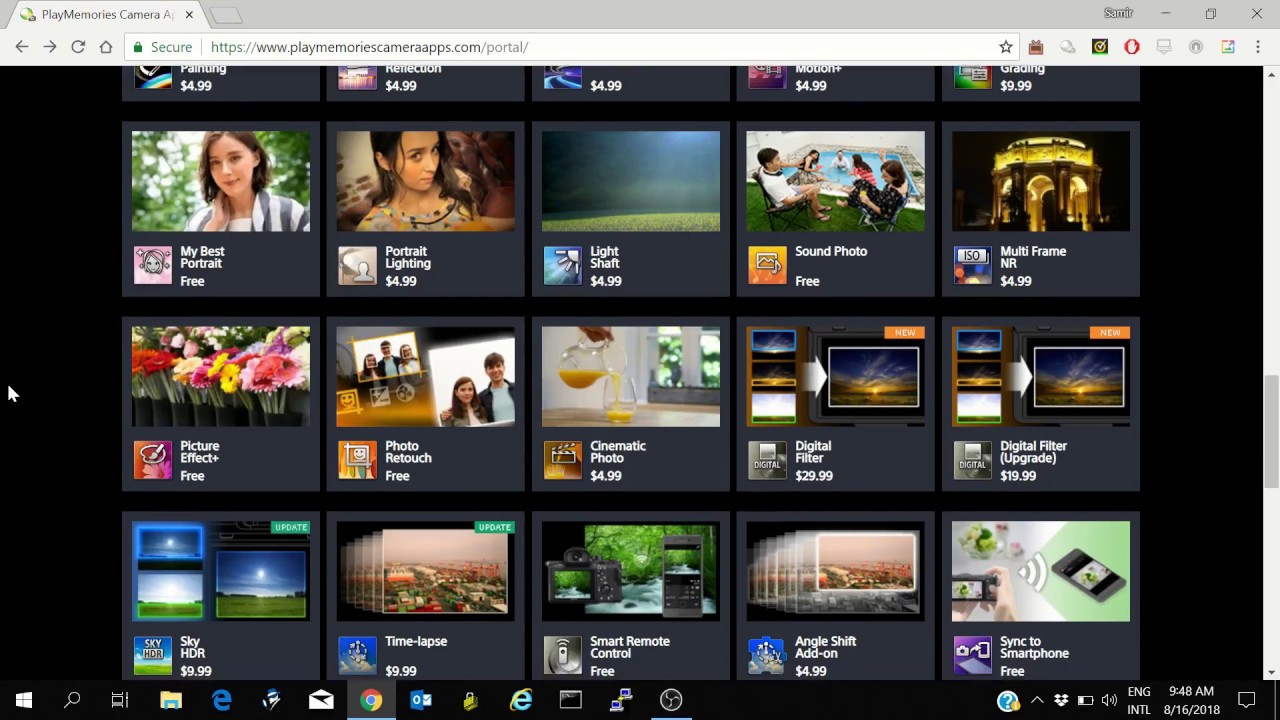Click the My Best Portrait app icon
The image size is (1280, 720).
tap(153, 265)
